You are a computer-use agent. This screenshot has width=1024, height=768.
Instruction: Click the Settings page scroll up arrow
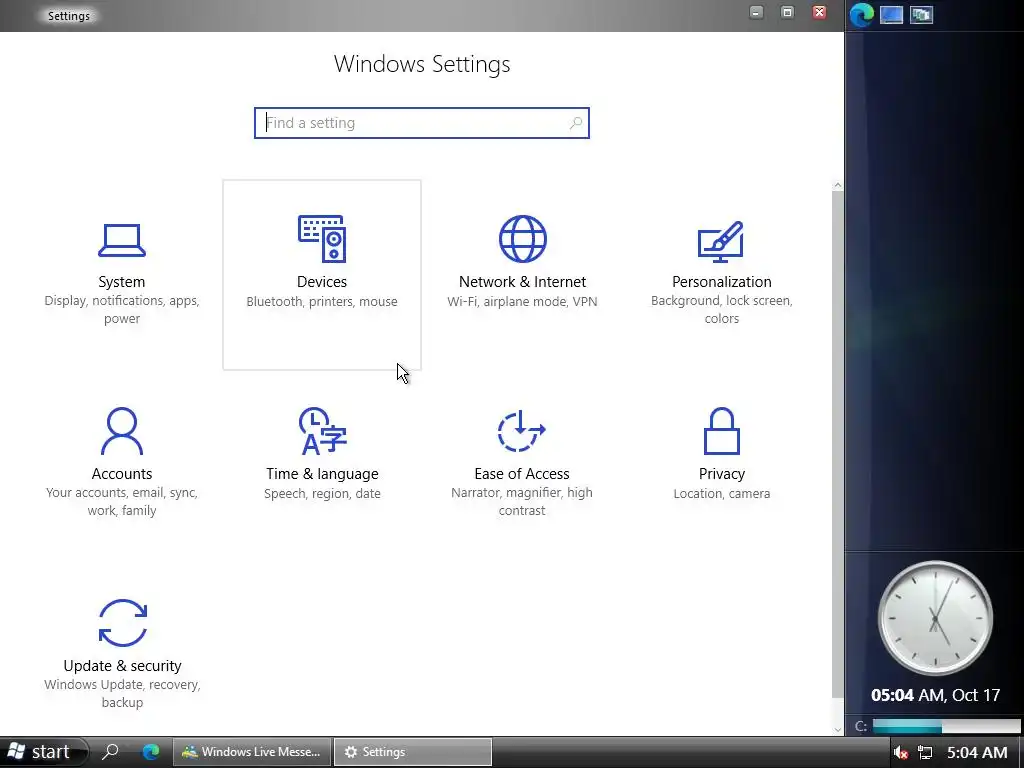click(838, 186)
